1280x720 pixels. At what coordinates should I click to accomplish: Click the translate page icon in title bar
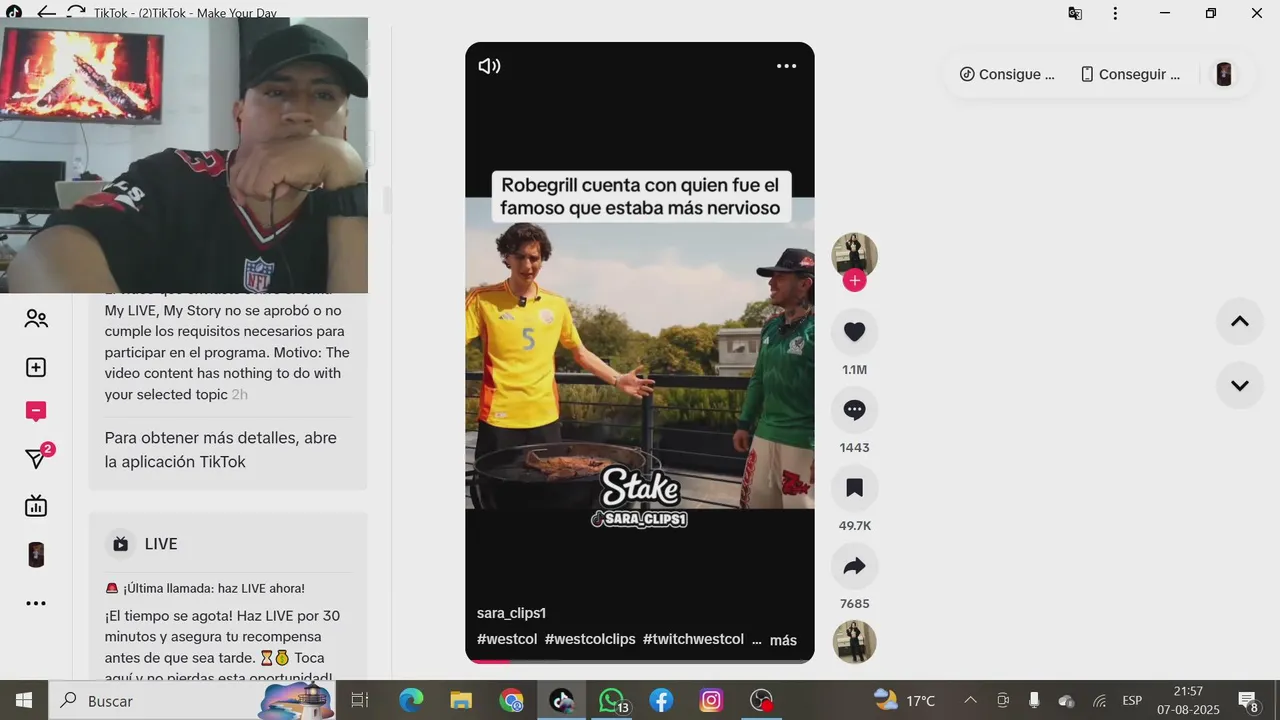(1075, 13)
